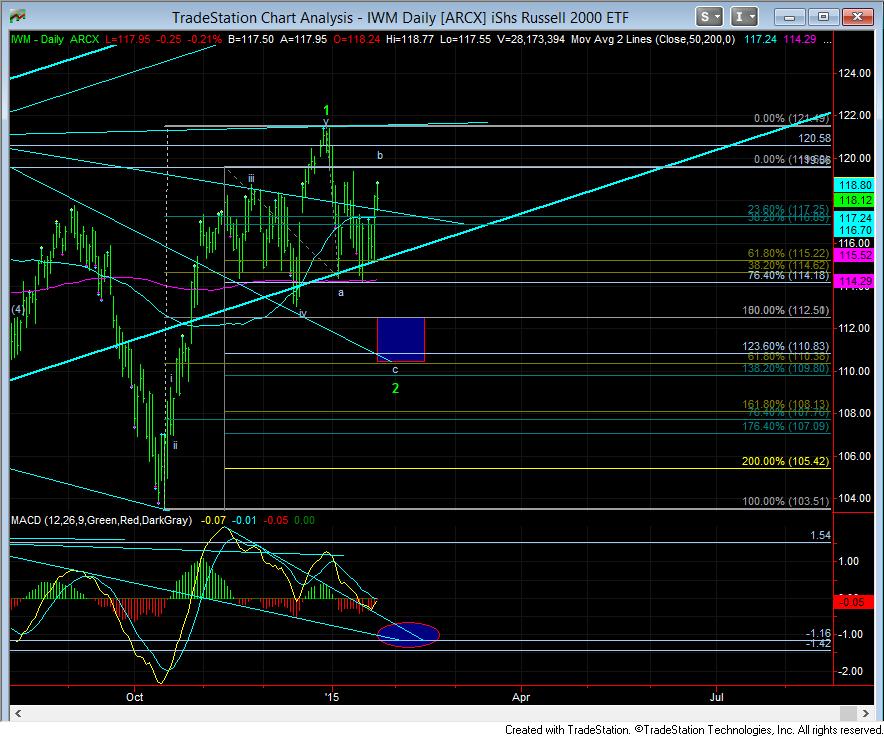Click the '104.00' price axis label

coord(854,498)
